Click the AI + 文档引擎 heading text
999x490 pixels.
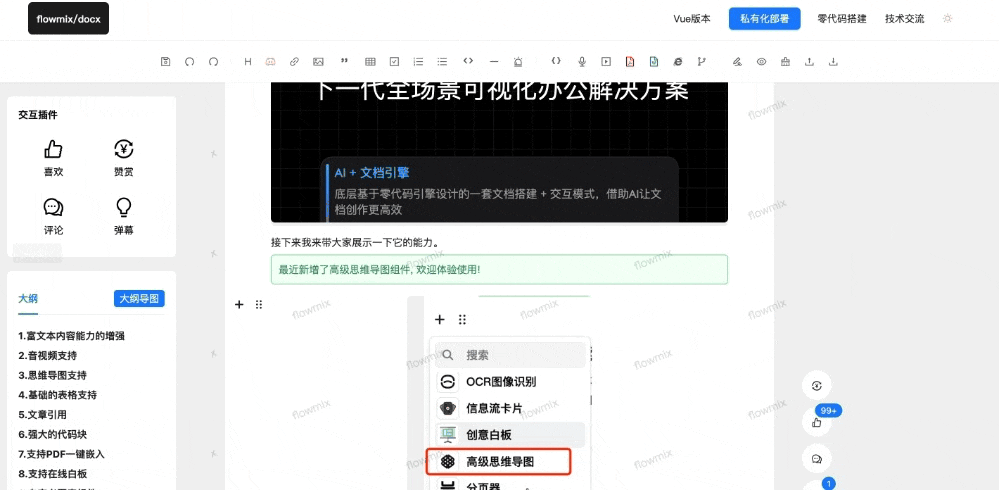(x=371, y=173)
